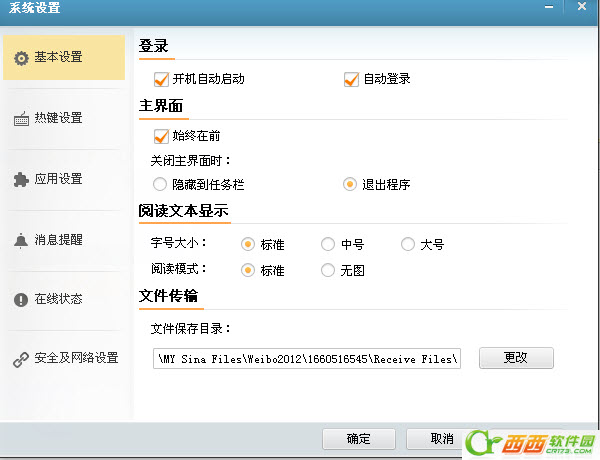Click the 文件保存目录 label
Image resolution: width=600 pixels, height=460 pixels.
coord(191,328)
